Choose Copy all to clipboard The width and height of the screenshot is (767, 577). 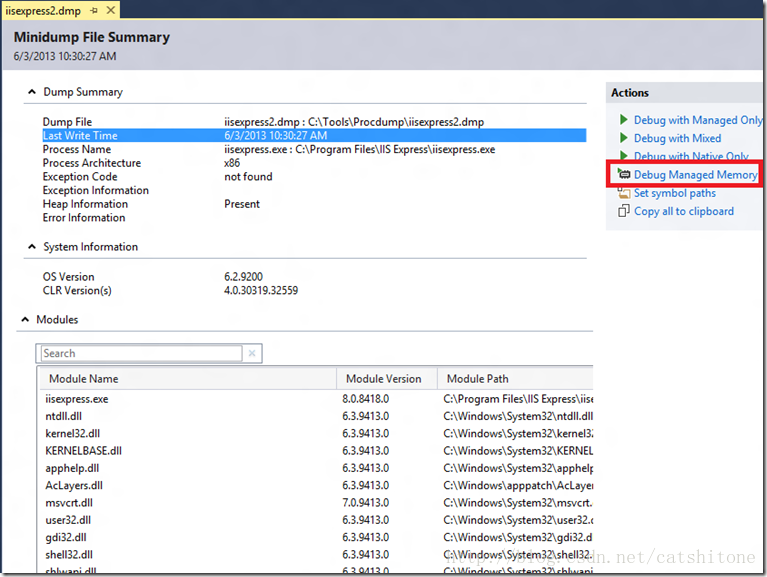coord(684,211)
